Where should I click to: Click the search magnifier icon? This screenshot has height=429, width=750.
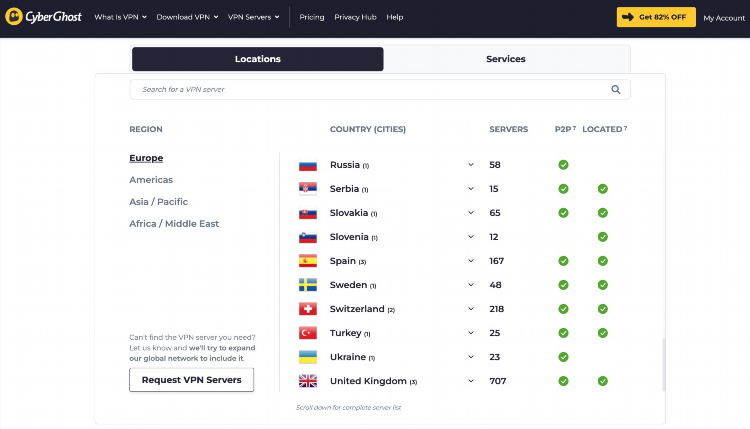click(616, 89)
